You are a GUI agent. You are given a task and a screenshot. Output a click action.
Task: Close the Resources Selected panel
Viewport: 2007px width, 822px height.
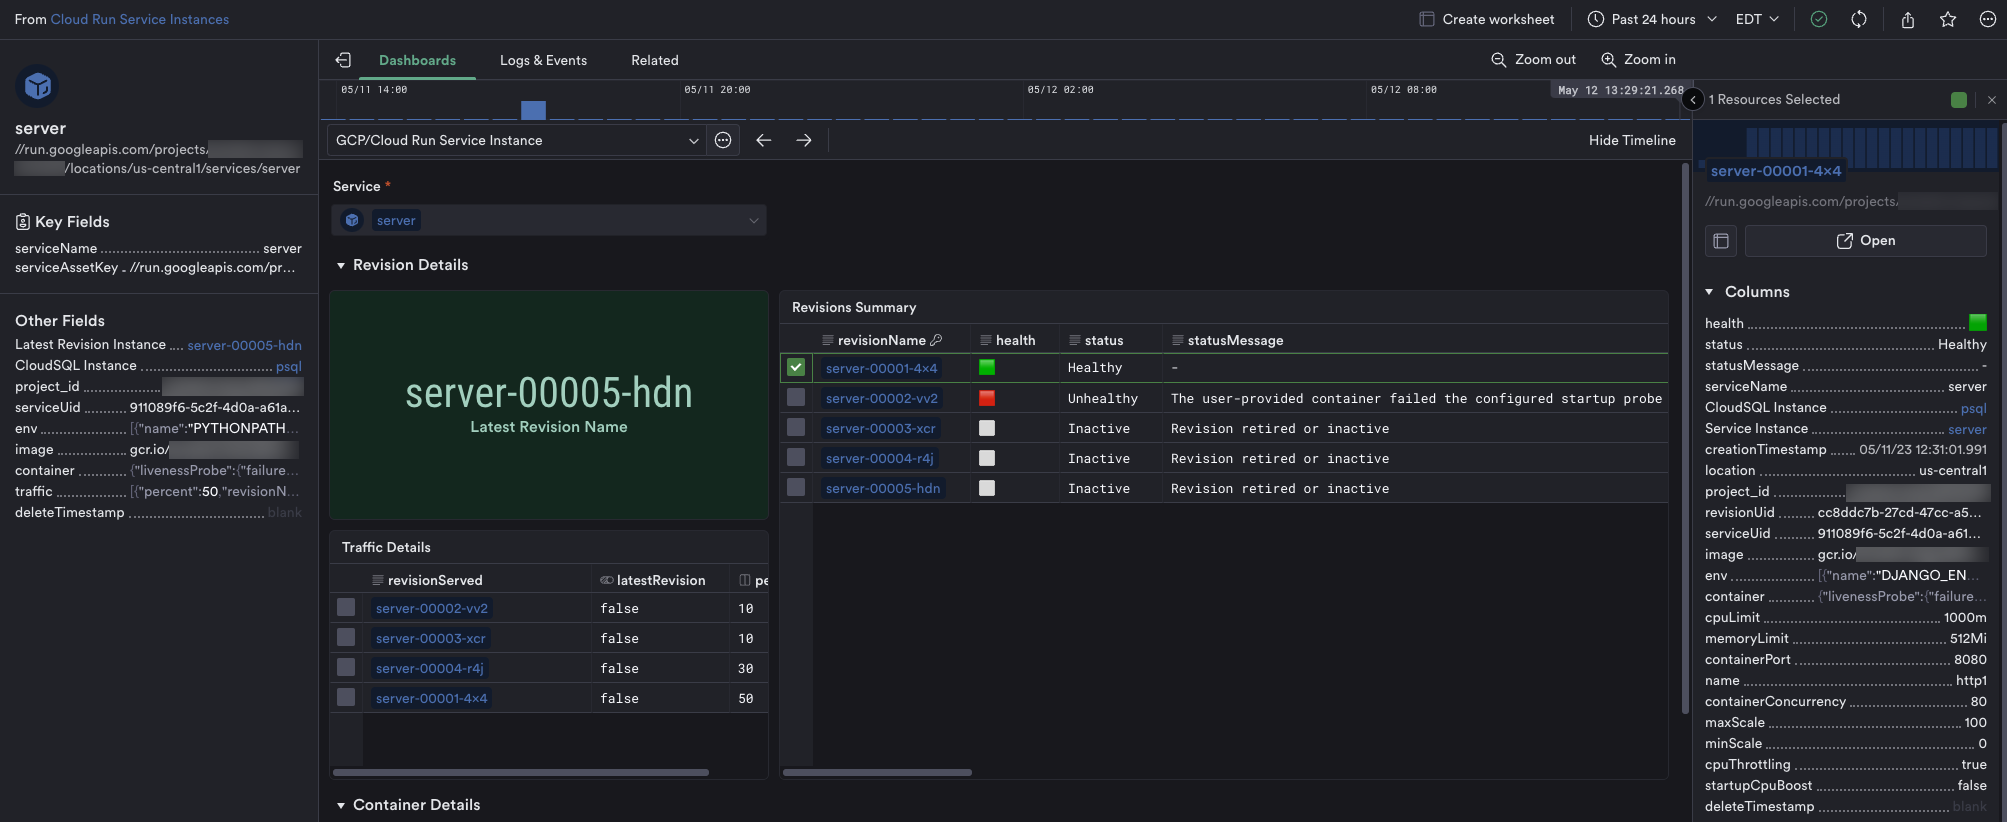(x=1992, y=100)
